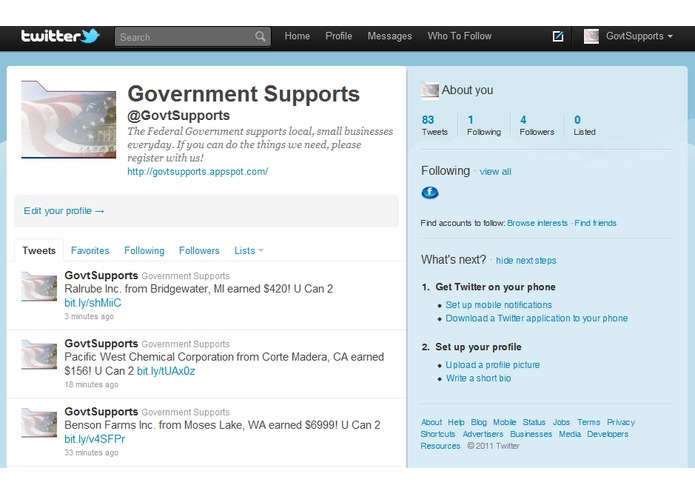Viewport: 695px width, 494px height.
Task: Click avatar beside the Pacific West Chemical tweet
Action: [39, 354]
